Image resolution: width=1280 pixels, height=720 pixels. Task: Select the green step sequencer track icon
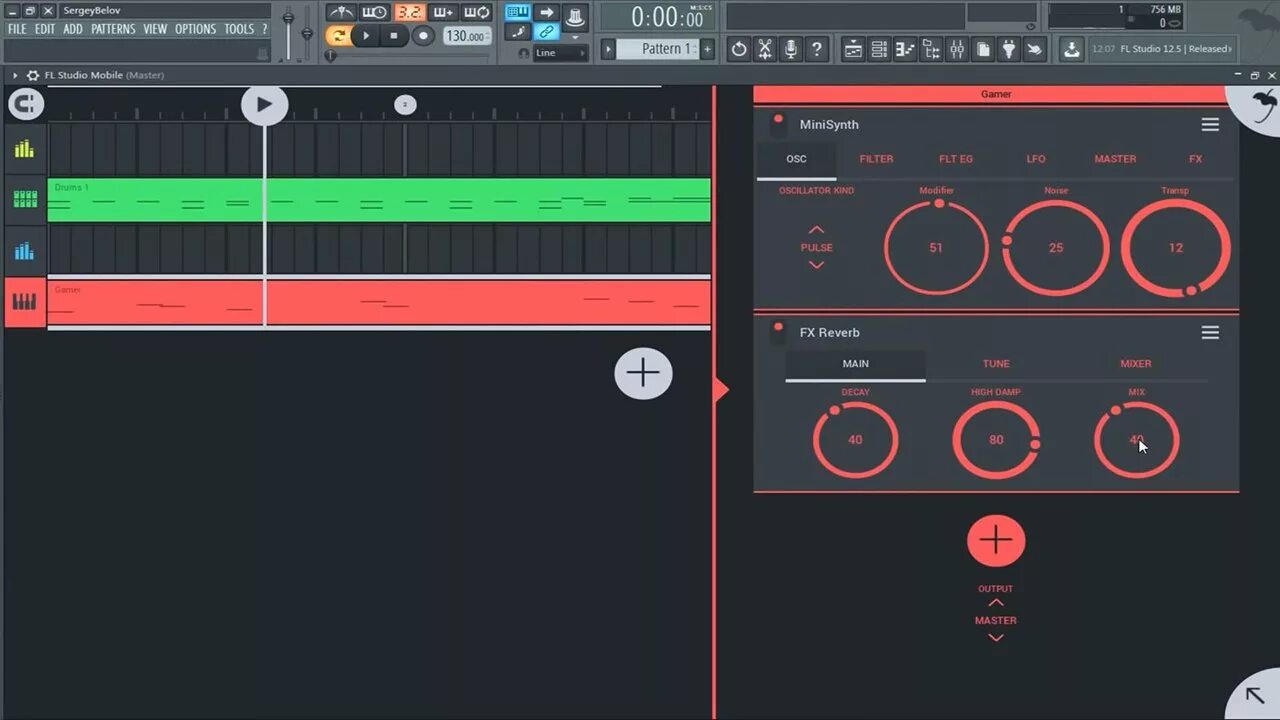coord(24,200)
